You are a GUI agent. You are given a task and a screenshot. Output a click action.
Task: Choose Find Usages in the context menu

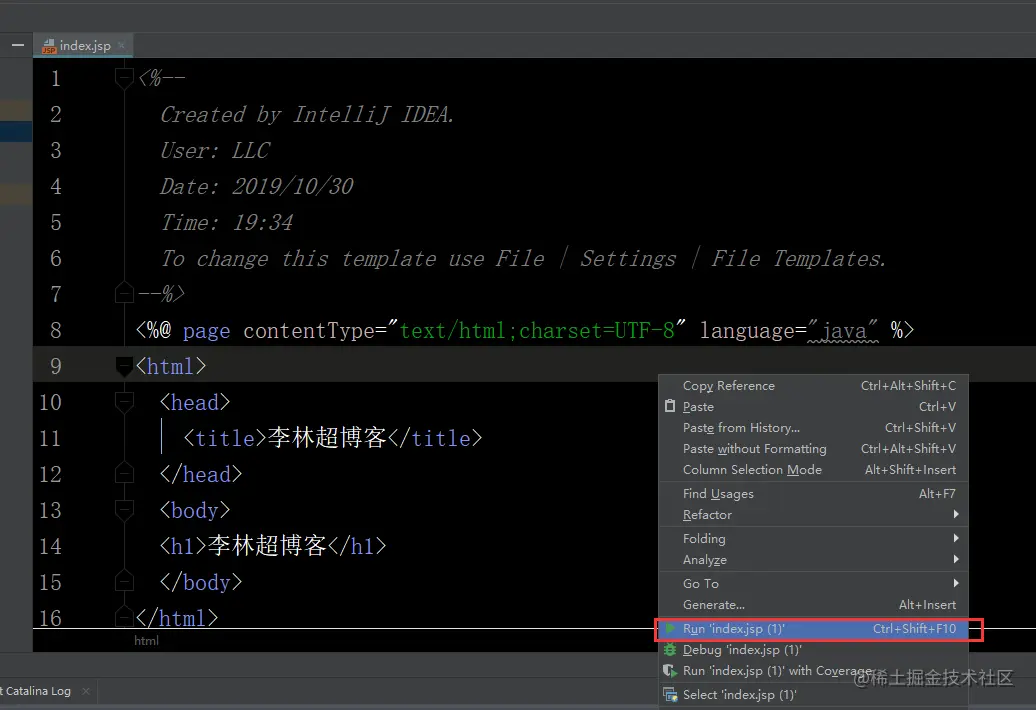[x=813, y=494]
